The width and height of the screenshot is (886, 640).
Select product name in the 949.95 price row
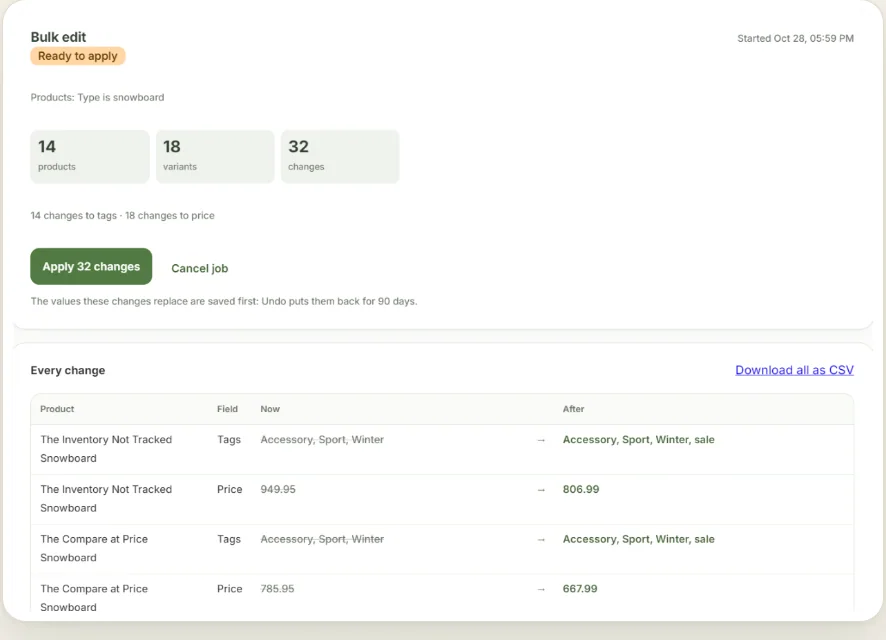tap(106, 498)
